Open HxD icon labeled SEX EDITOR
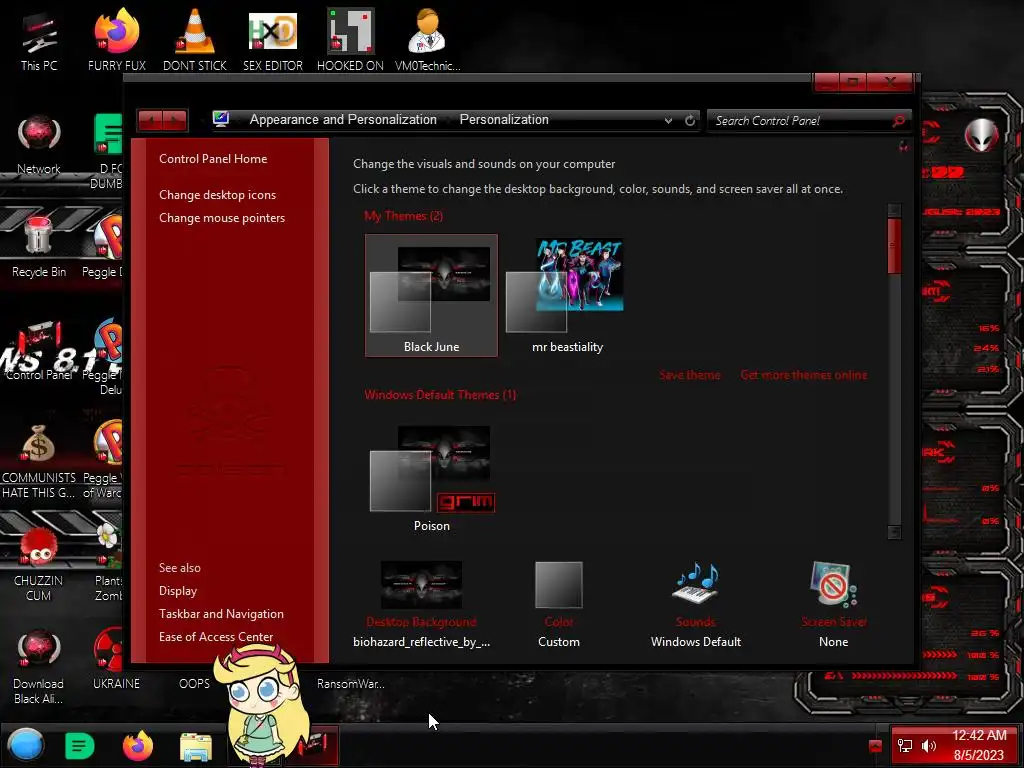 (272, 40)
